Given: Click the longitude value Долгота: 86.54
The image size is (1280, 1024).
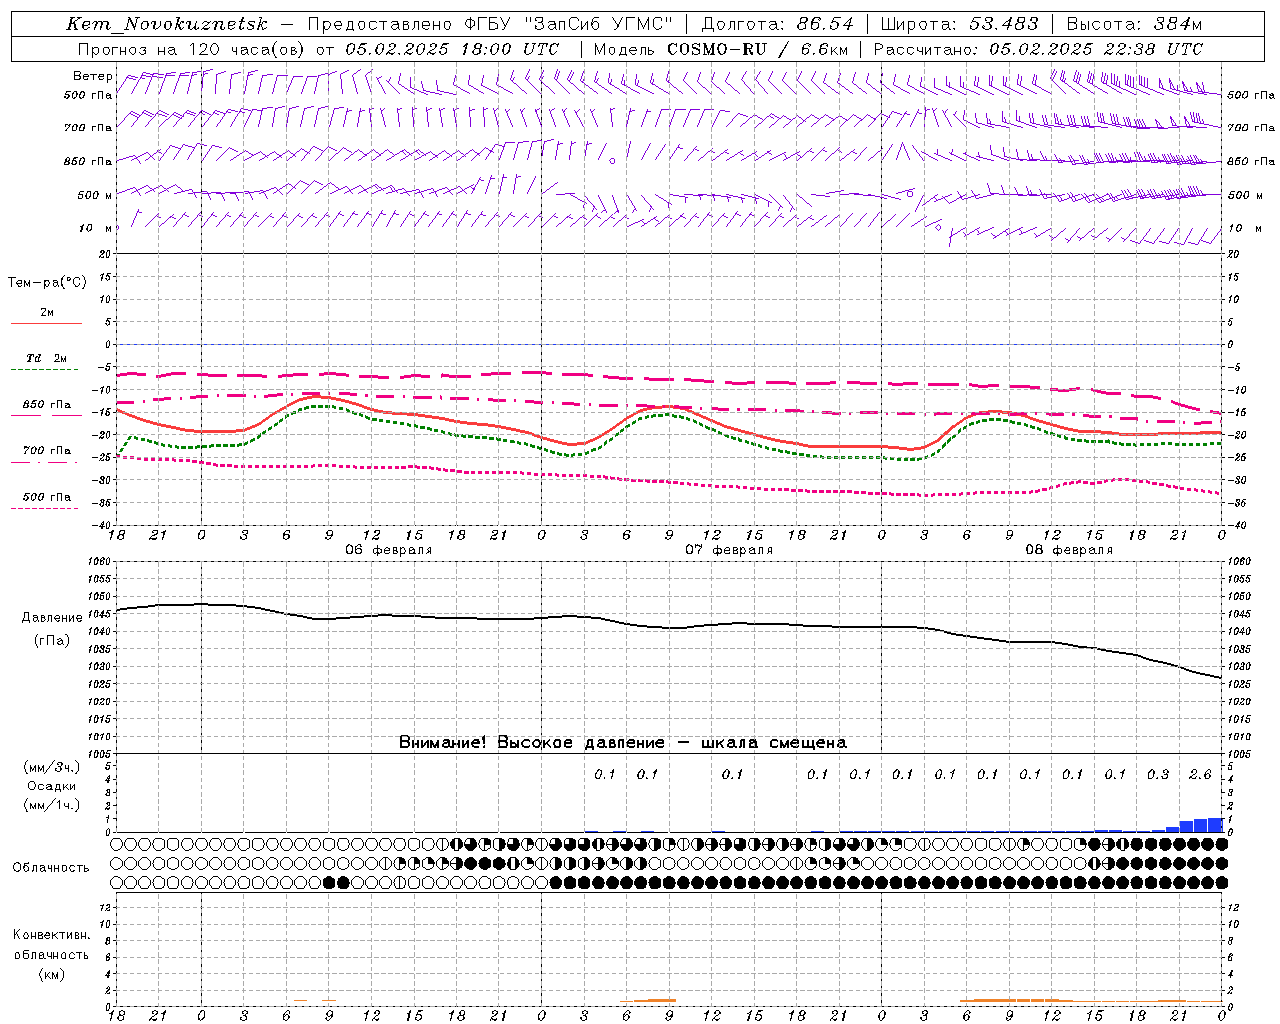Looking at the screenshot, I should (778, 24).
